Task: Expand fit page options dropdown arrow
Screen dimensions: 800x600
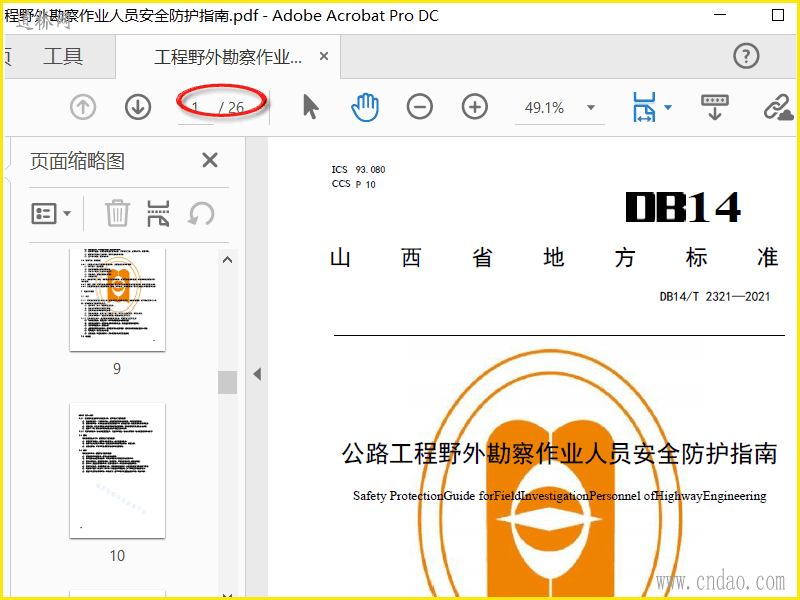Action: [x=668, y=108]
